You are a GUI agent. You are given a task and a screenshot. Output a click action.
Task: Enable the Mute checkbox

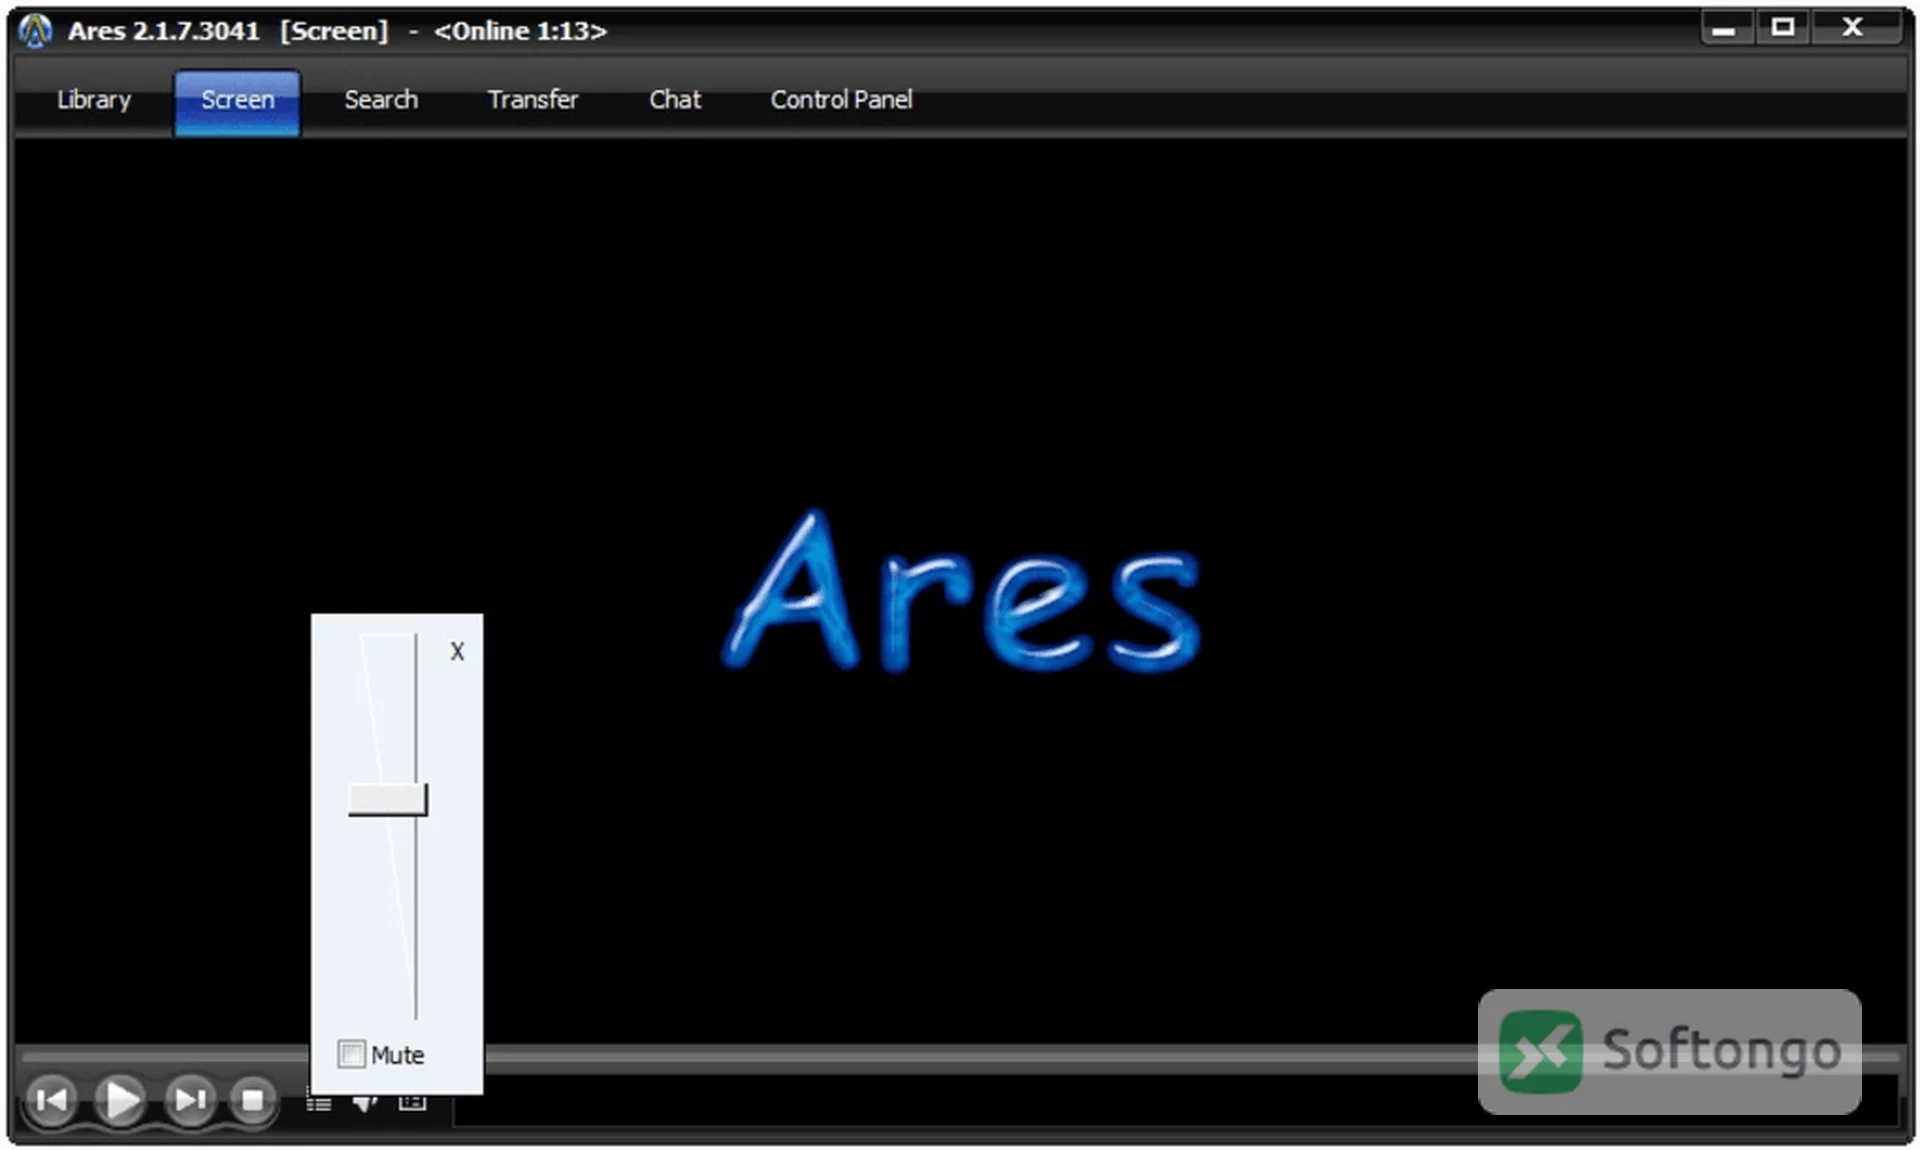351,1054
